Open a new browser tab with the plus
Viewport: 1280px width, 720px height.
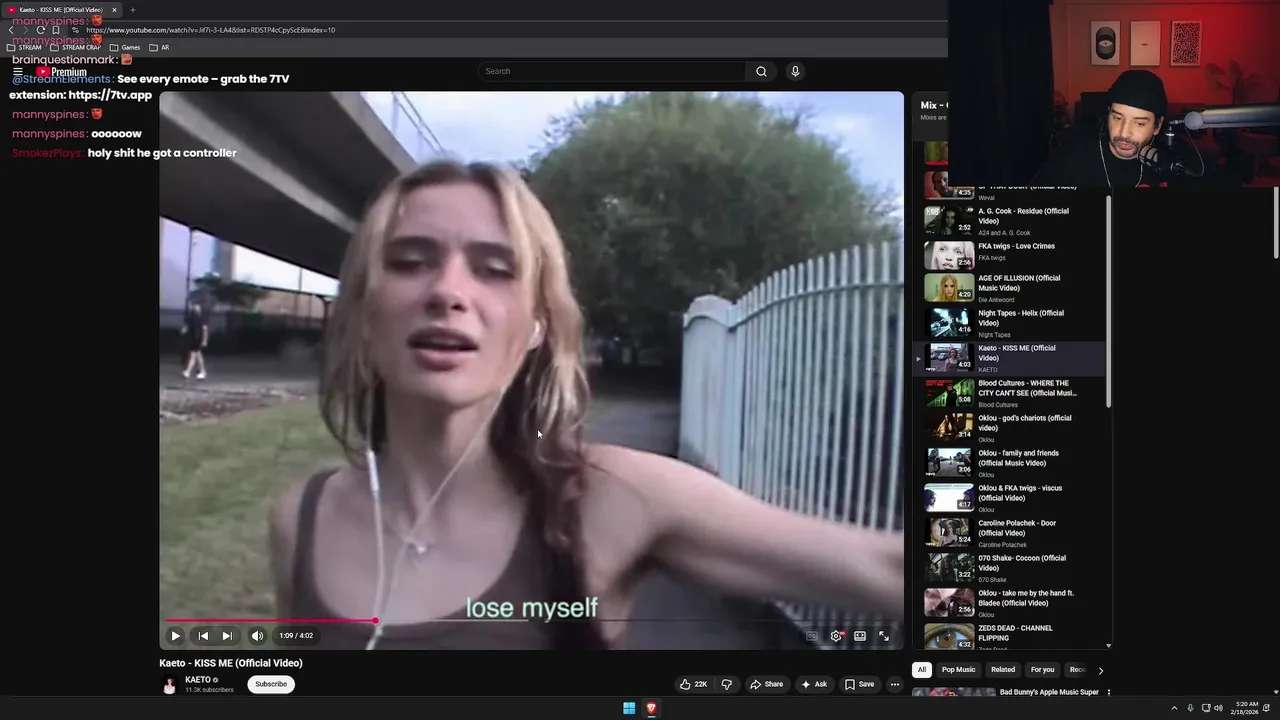pyautogui.click(x=132, y=10)
